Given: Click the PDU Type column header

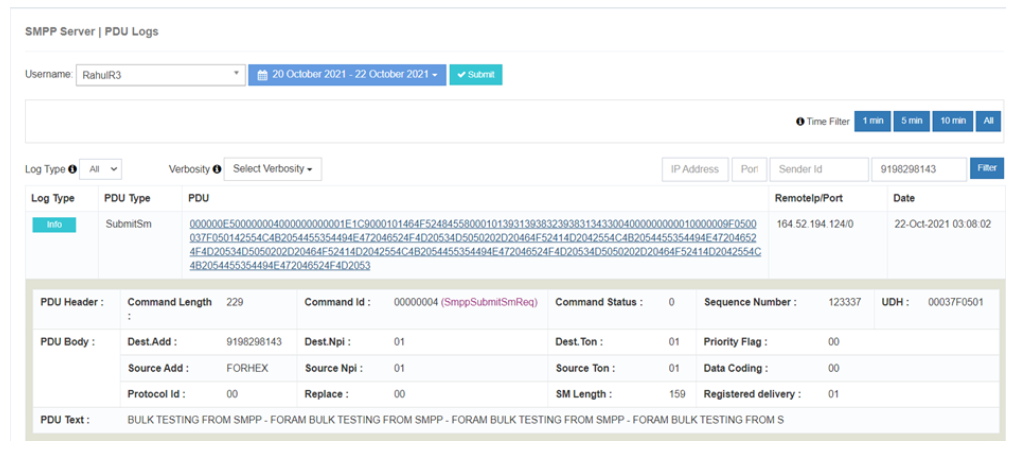Looking at the screenshot, I should coord(127,198).
